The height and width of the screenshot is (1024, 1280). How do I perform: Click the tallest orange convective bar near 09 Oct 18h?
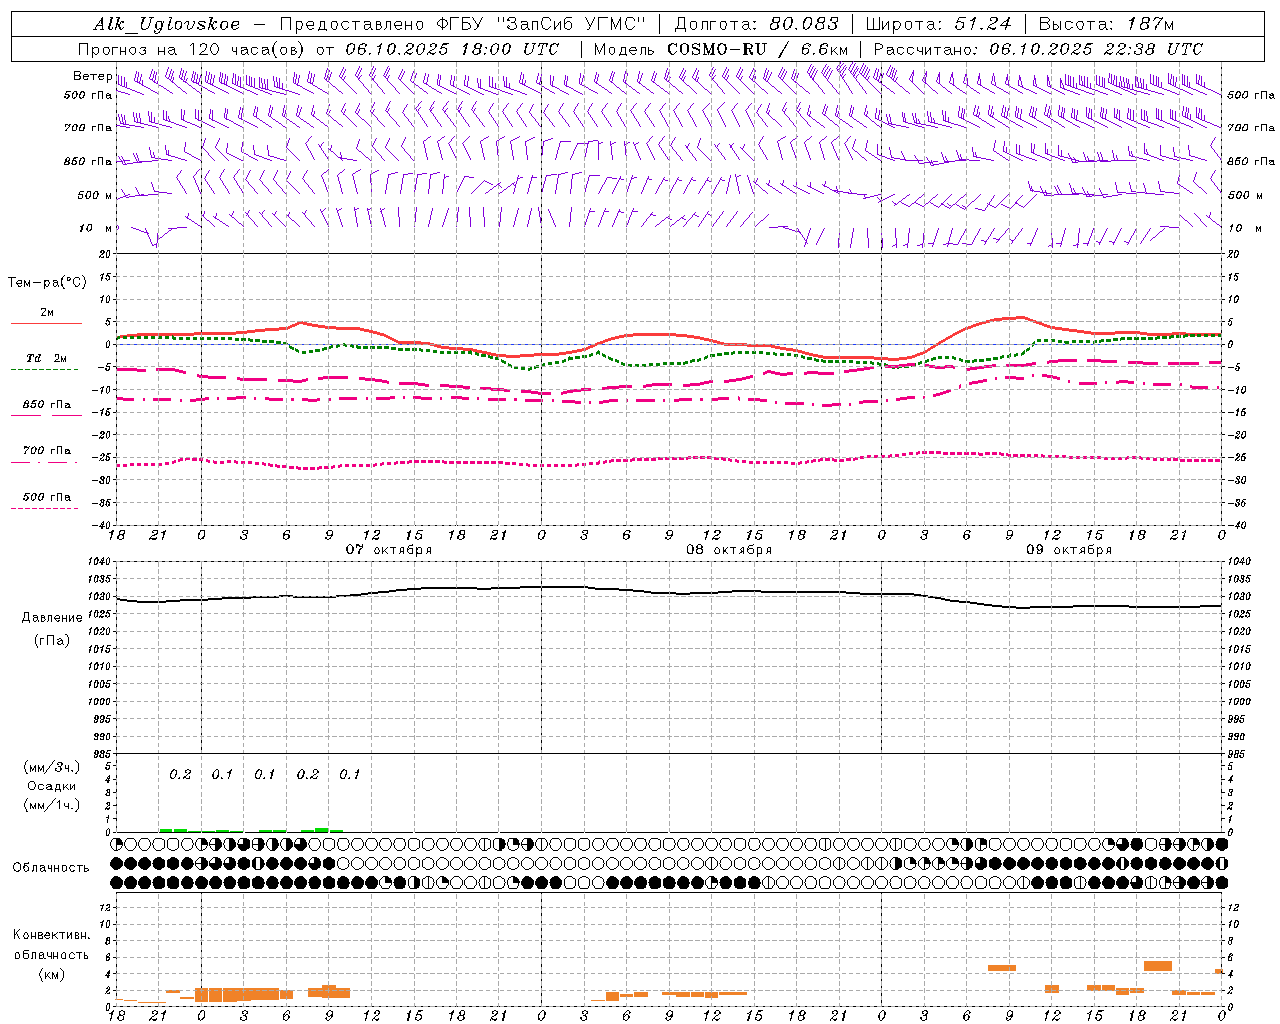point(1158,966)
